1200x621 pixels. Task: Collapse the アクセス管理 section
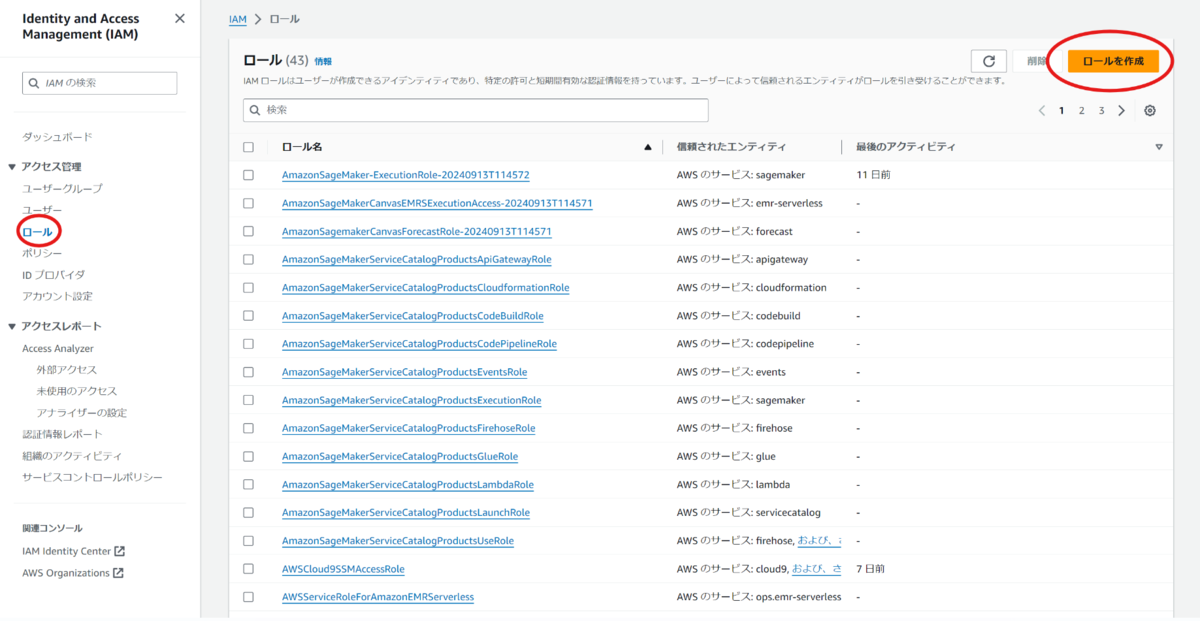pos(12,167)
